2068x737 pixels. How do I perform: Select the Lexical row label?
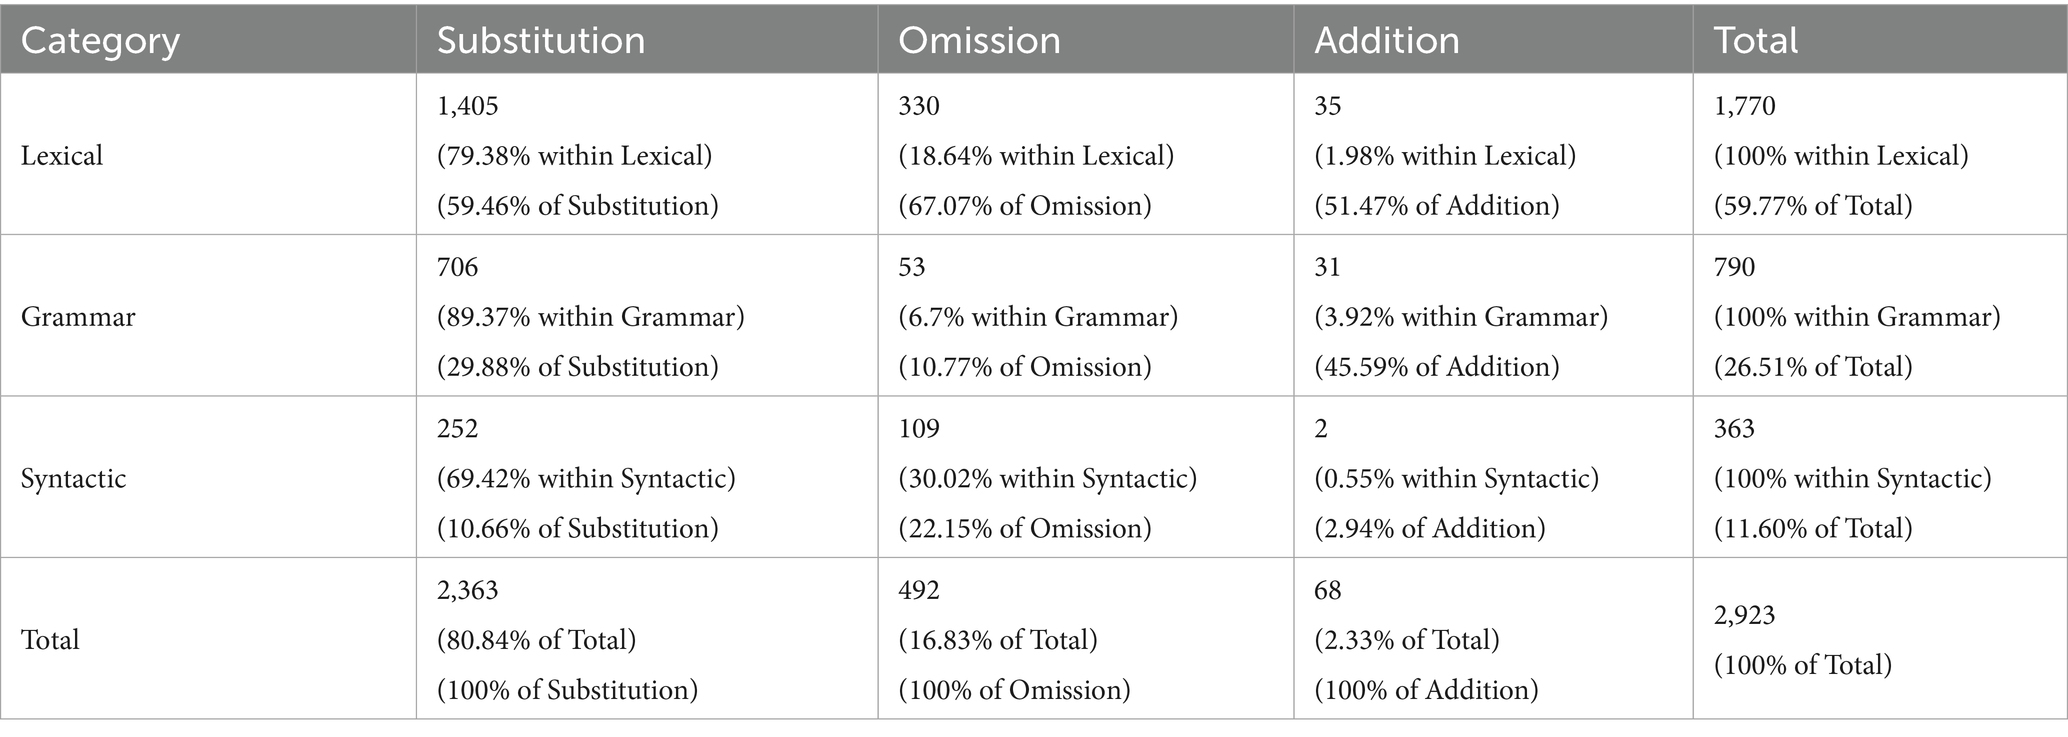coord(62,156)
